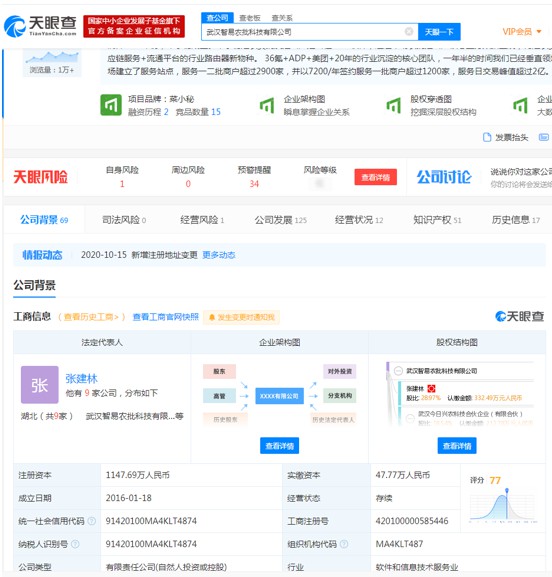This screenshot has width=552, height=577.
Task: Open the 项目品牌 菜小秘 green icon
Action: pyautogui.click(x=111, y=105)
